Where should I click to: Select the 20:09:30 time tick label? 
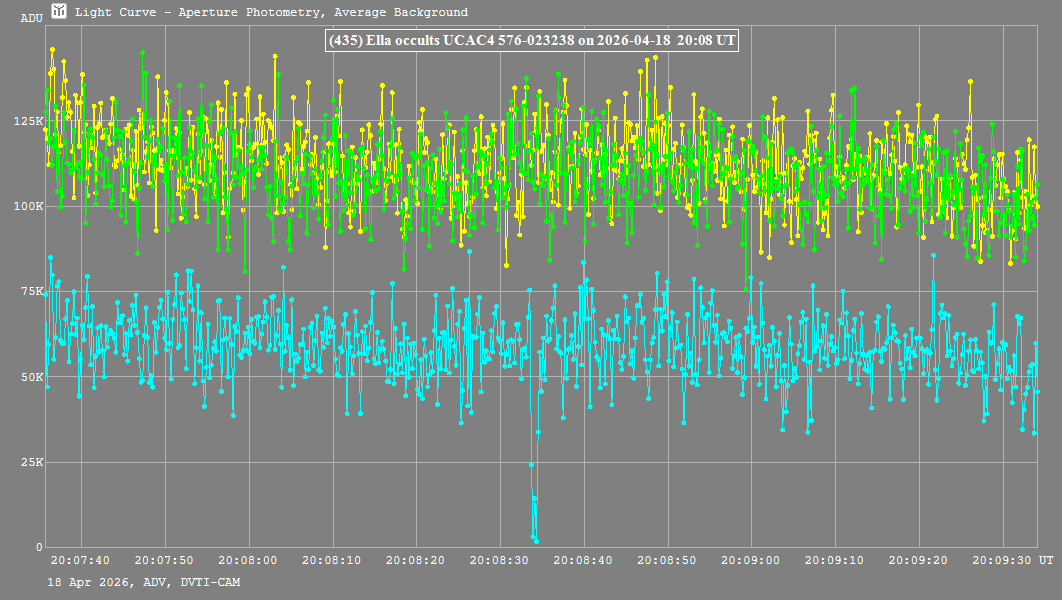[1001, 561]
